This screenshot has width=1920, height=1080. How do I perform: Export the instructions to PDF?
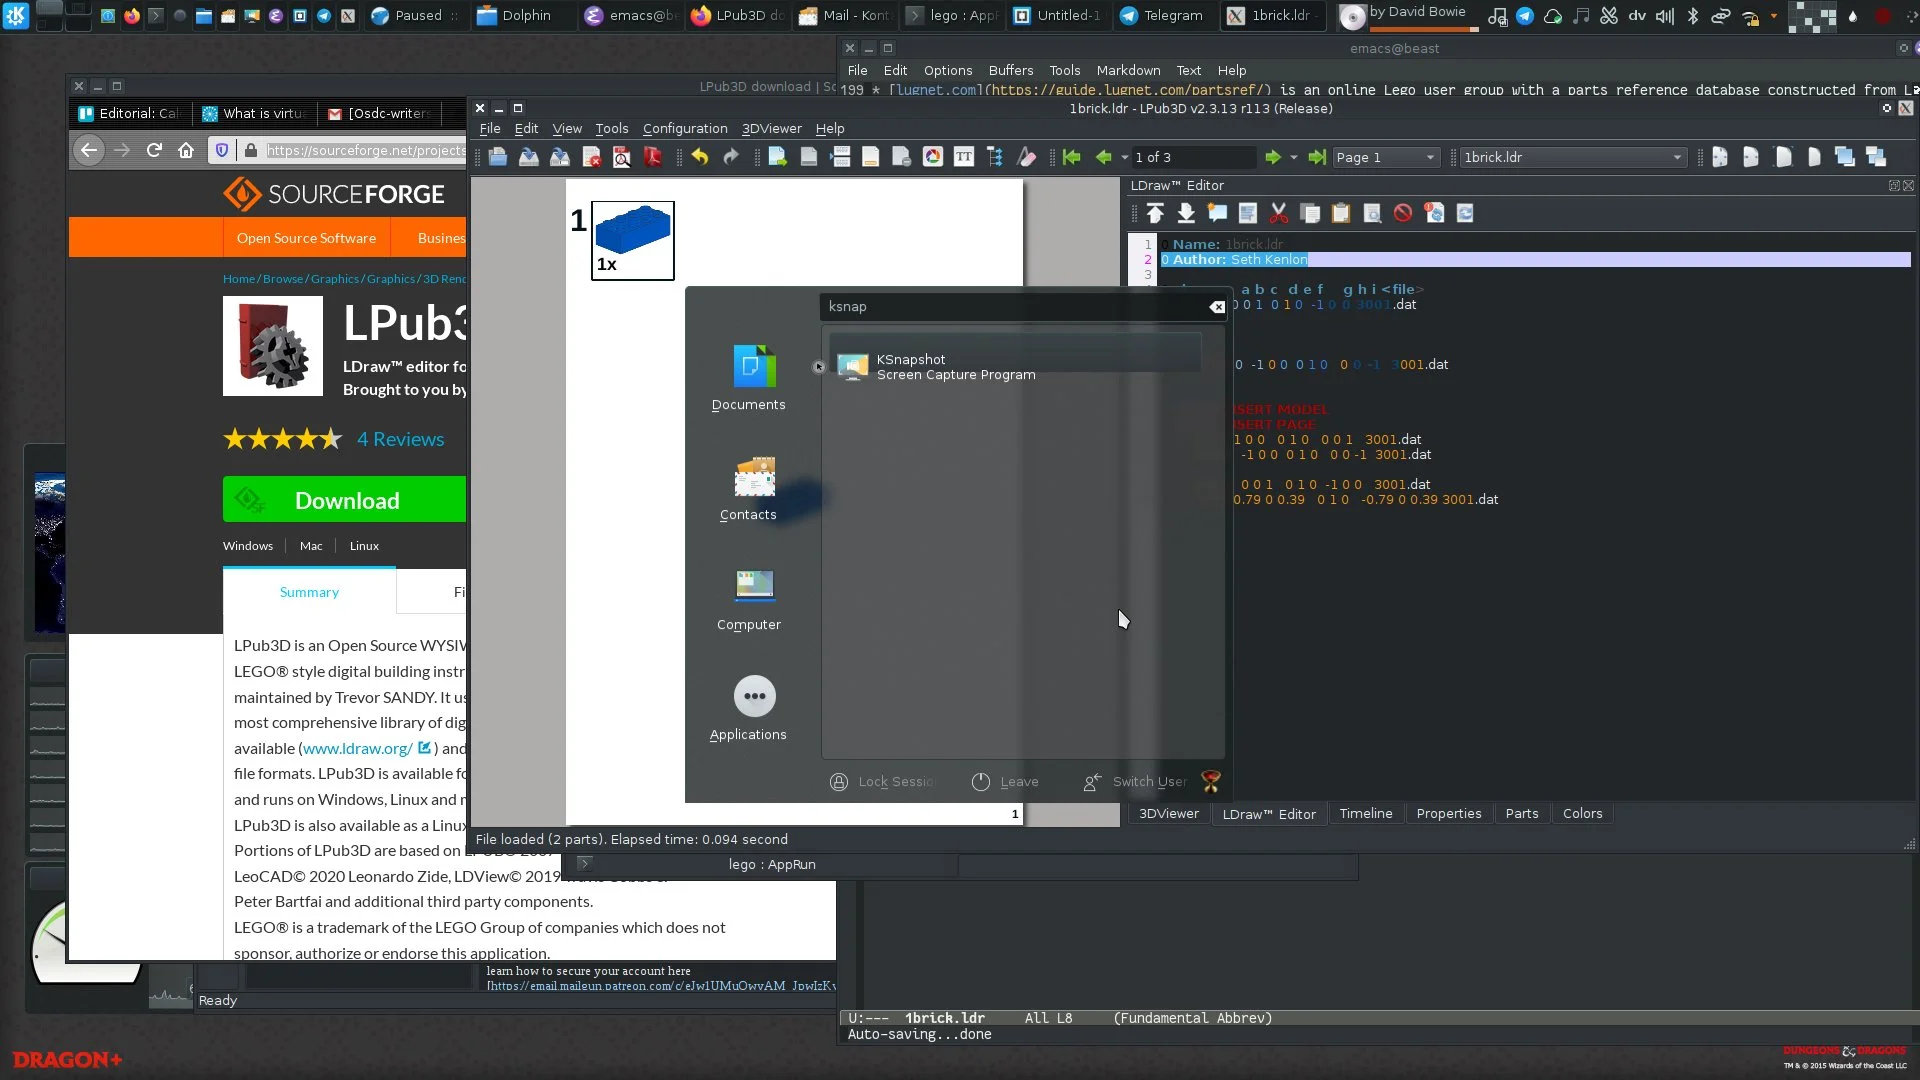[x=651, y=157]
